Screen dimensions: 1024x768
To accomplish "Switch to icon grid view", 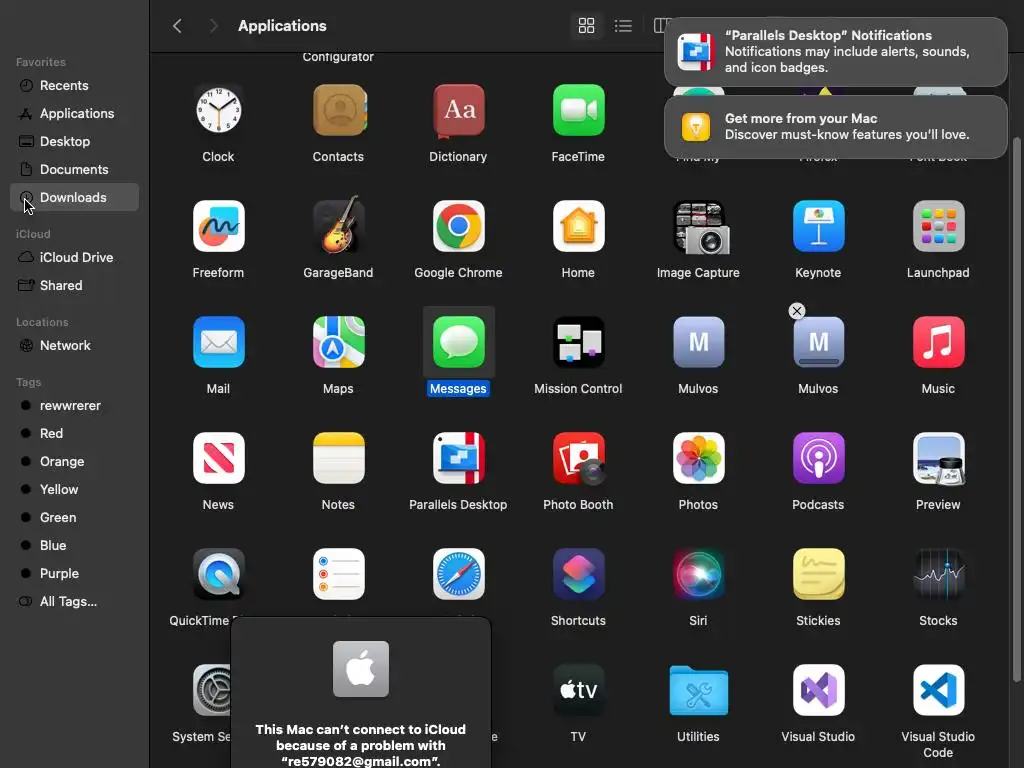I will coord(586,25).
